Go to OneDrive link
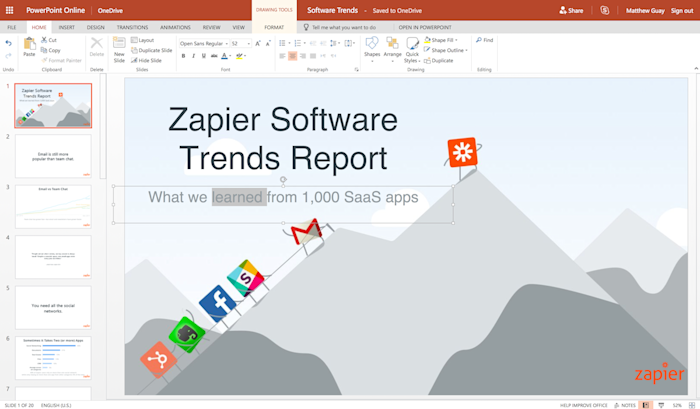The height and width of the screenshot is (409, 700). click(110, 10)
